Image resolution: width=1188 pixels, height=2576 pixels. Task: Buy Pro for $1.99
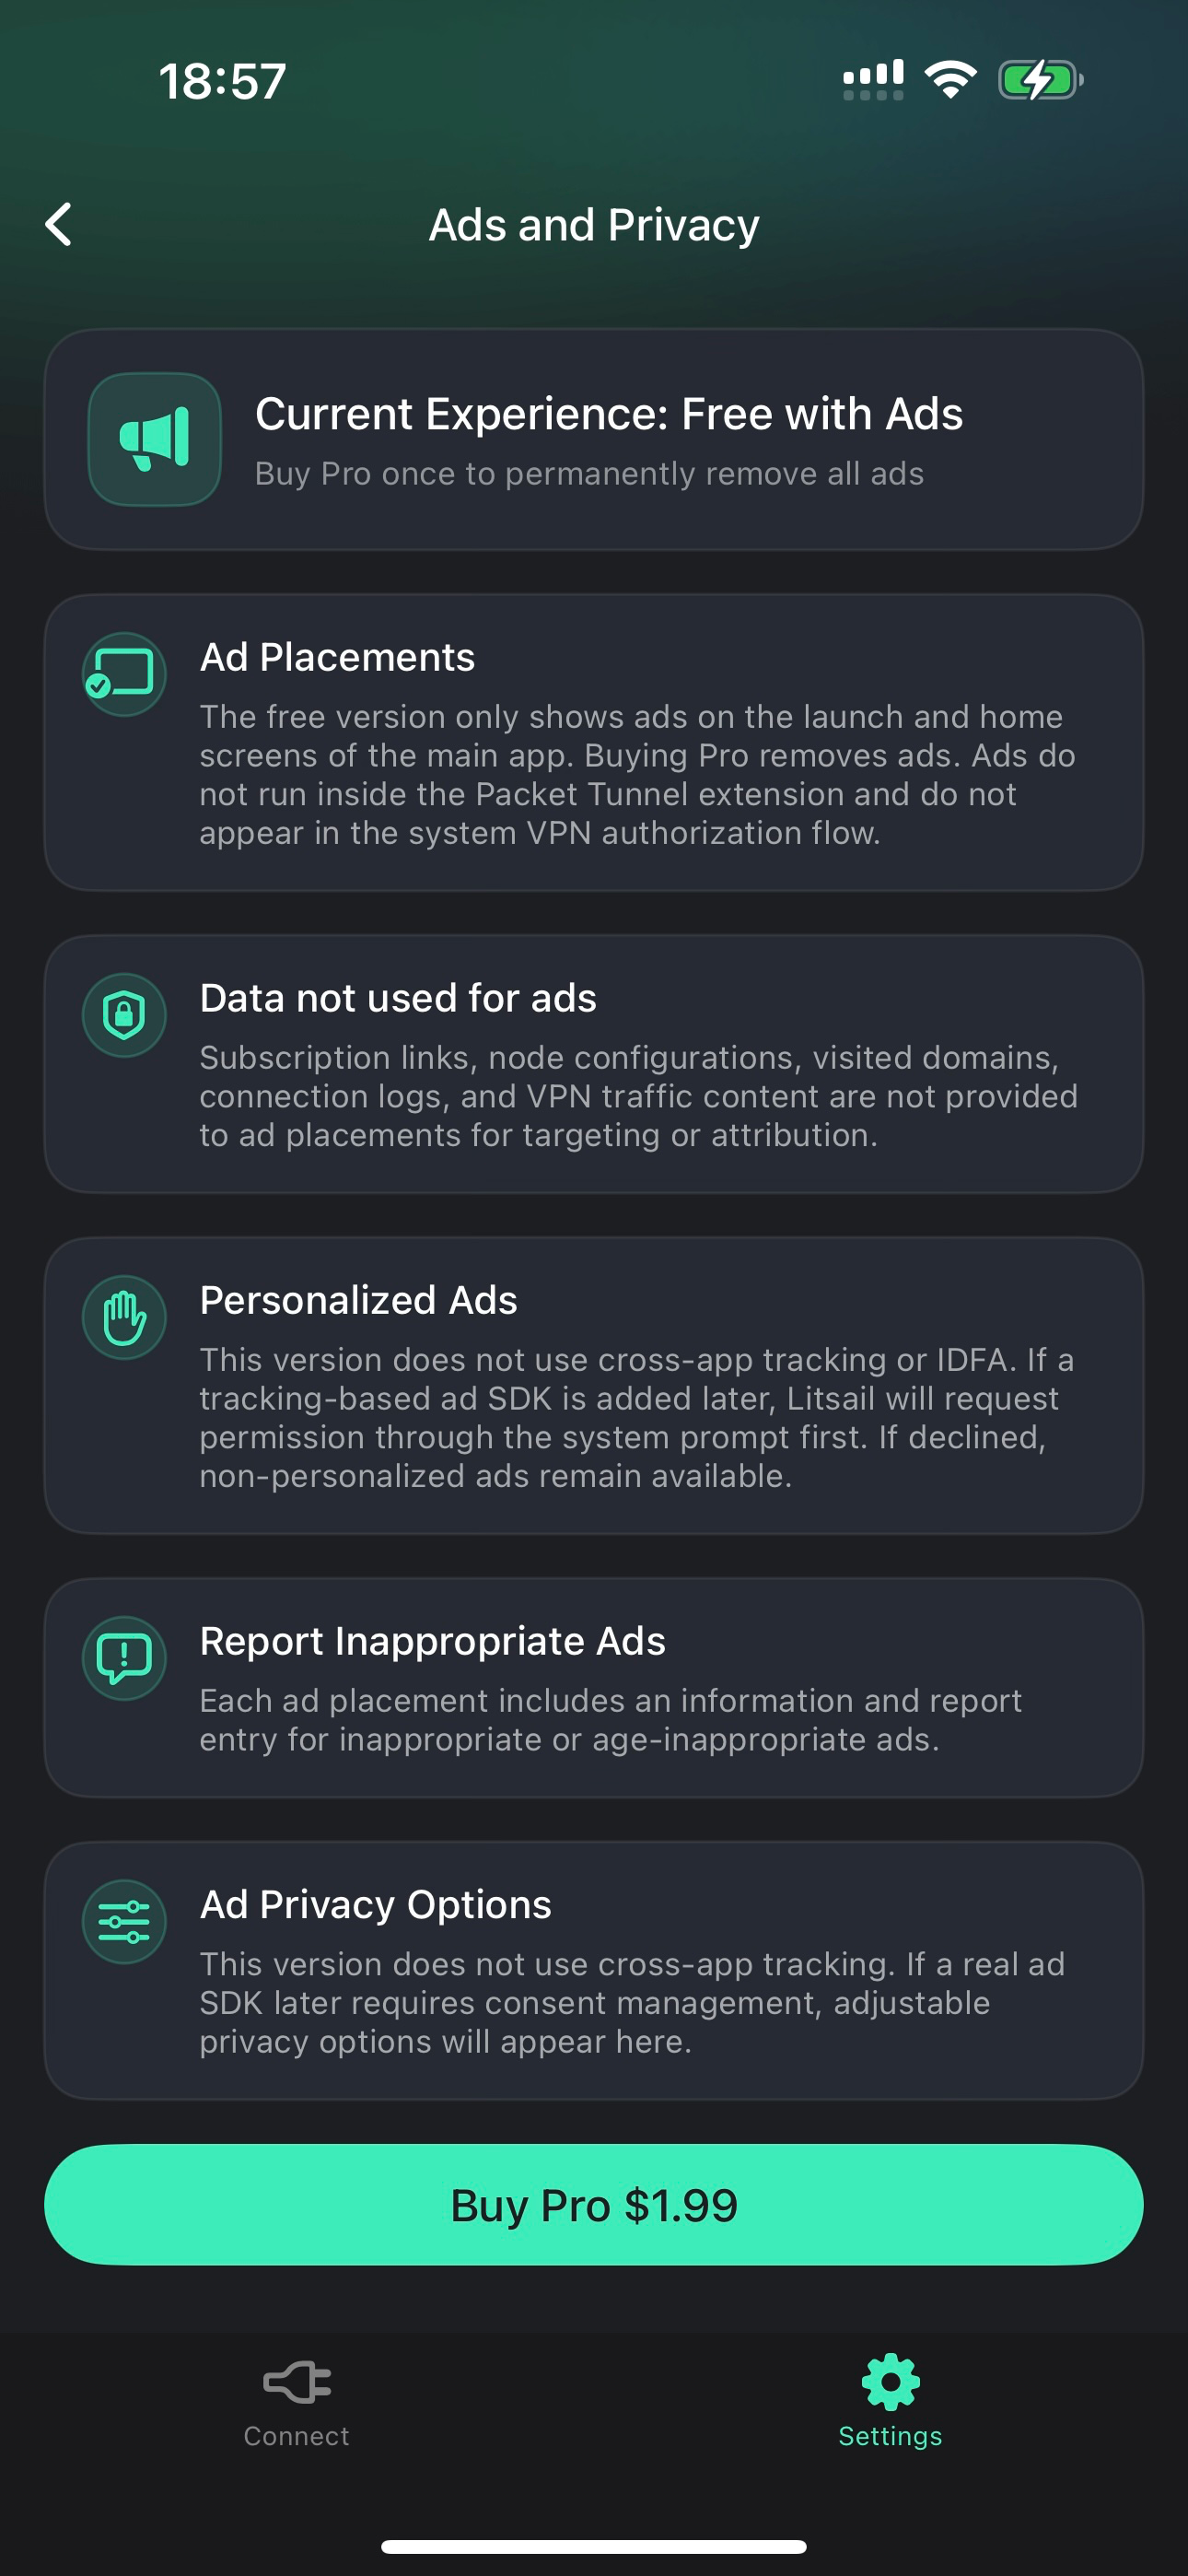tap(594, 2204)
